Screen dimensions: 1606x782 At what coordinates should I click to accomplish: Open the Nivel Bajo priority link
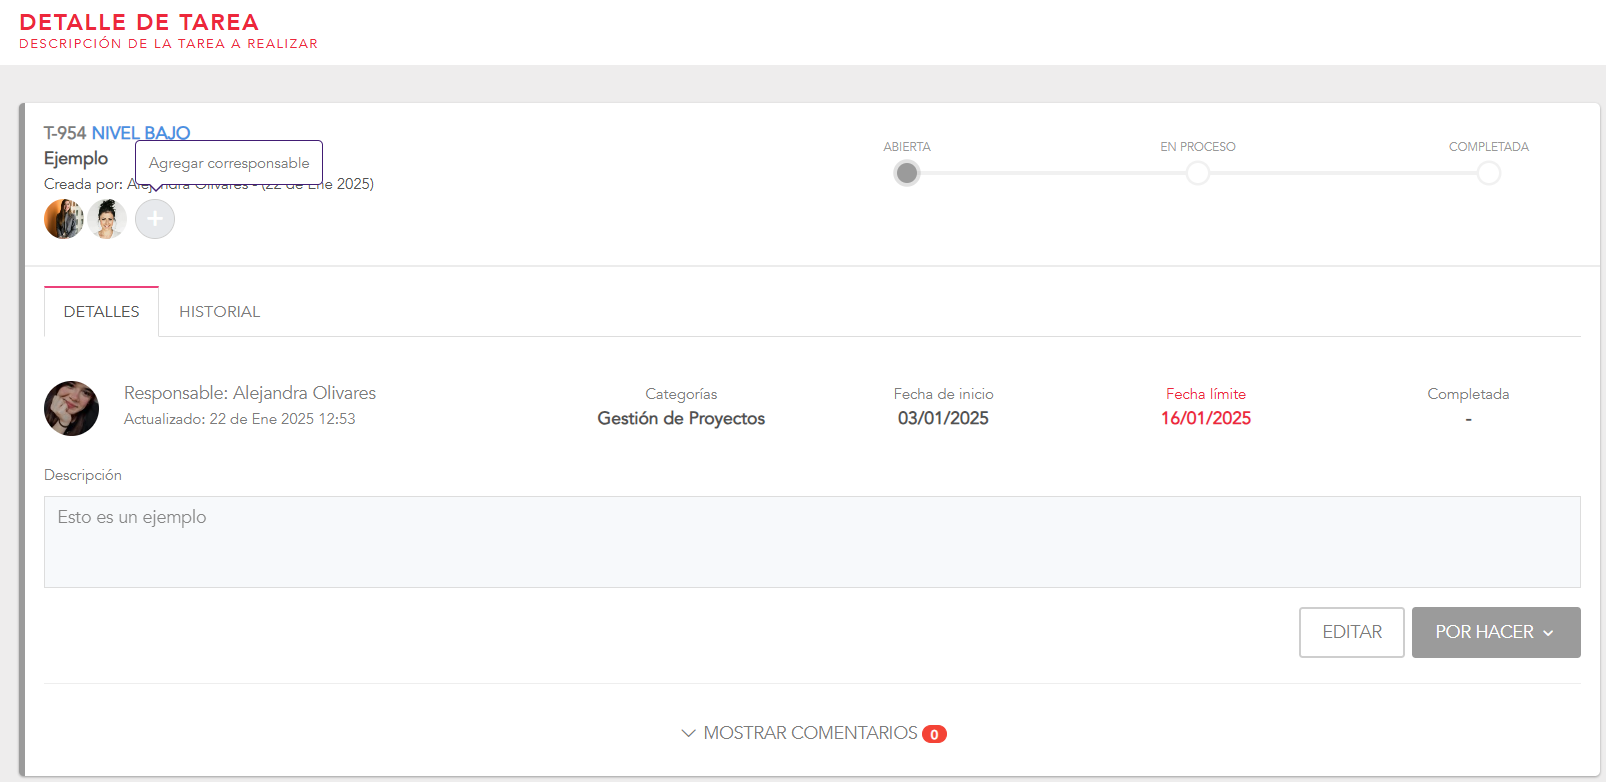point(141,133)
